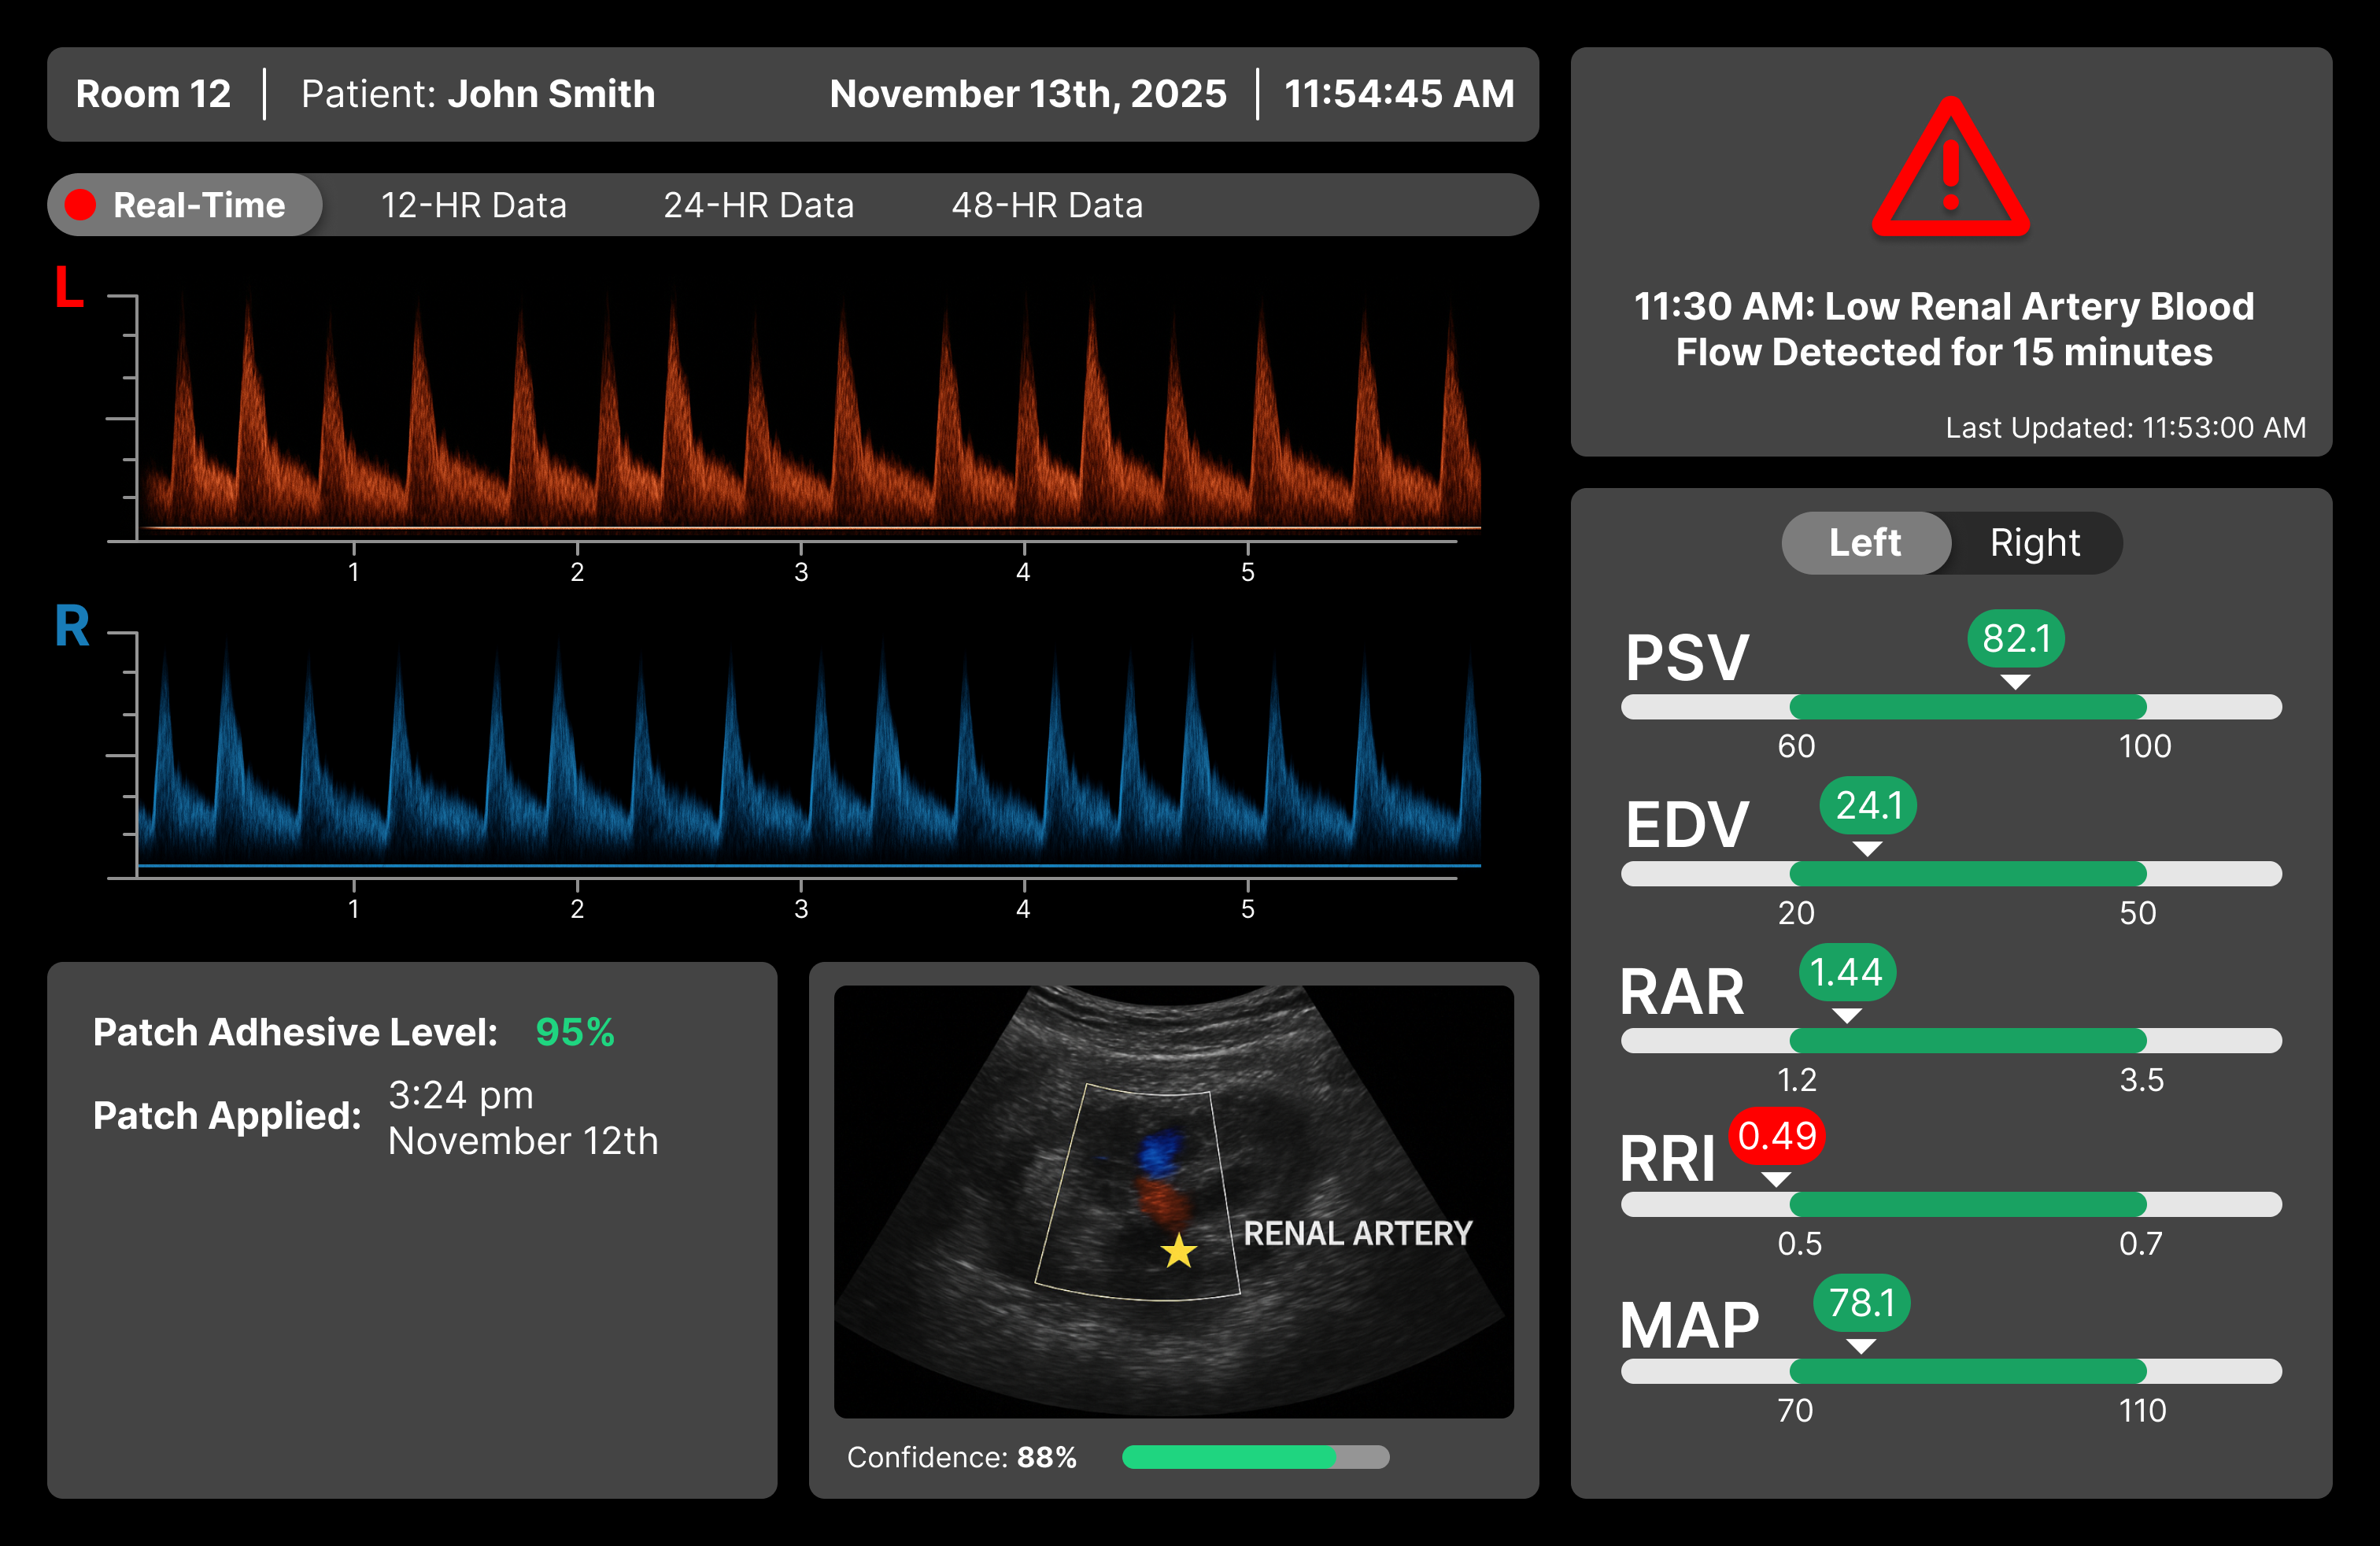Click the low renal blood flow alert message
Screen dimensions: 2380x1546
(x=1943, y=329)
